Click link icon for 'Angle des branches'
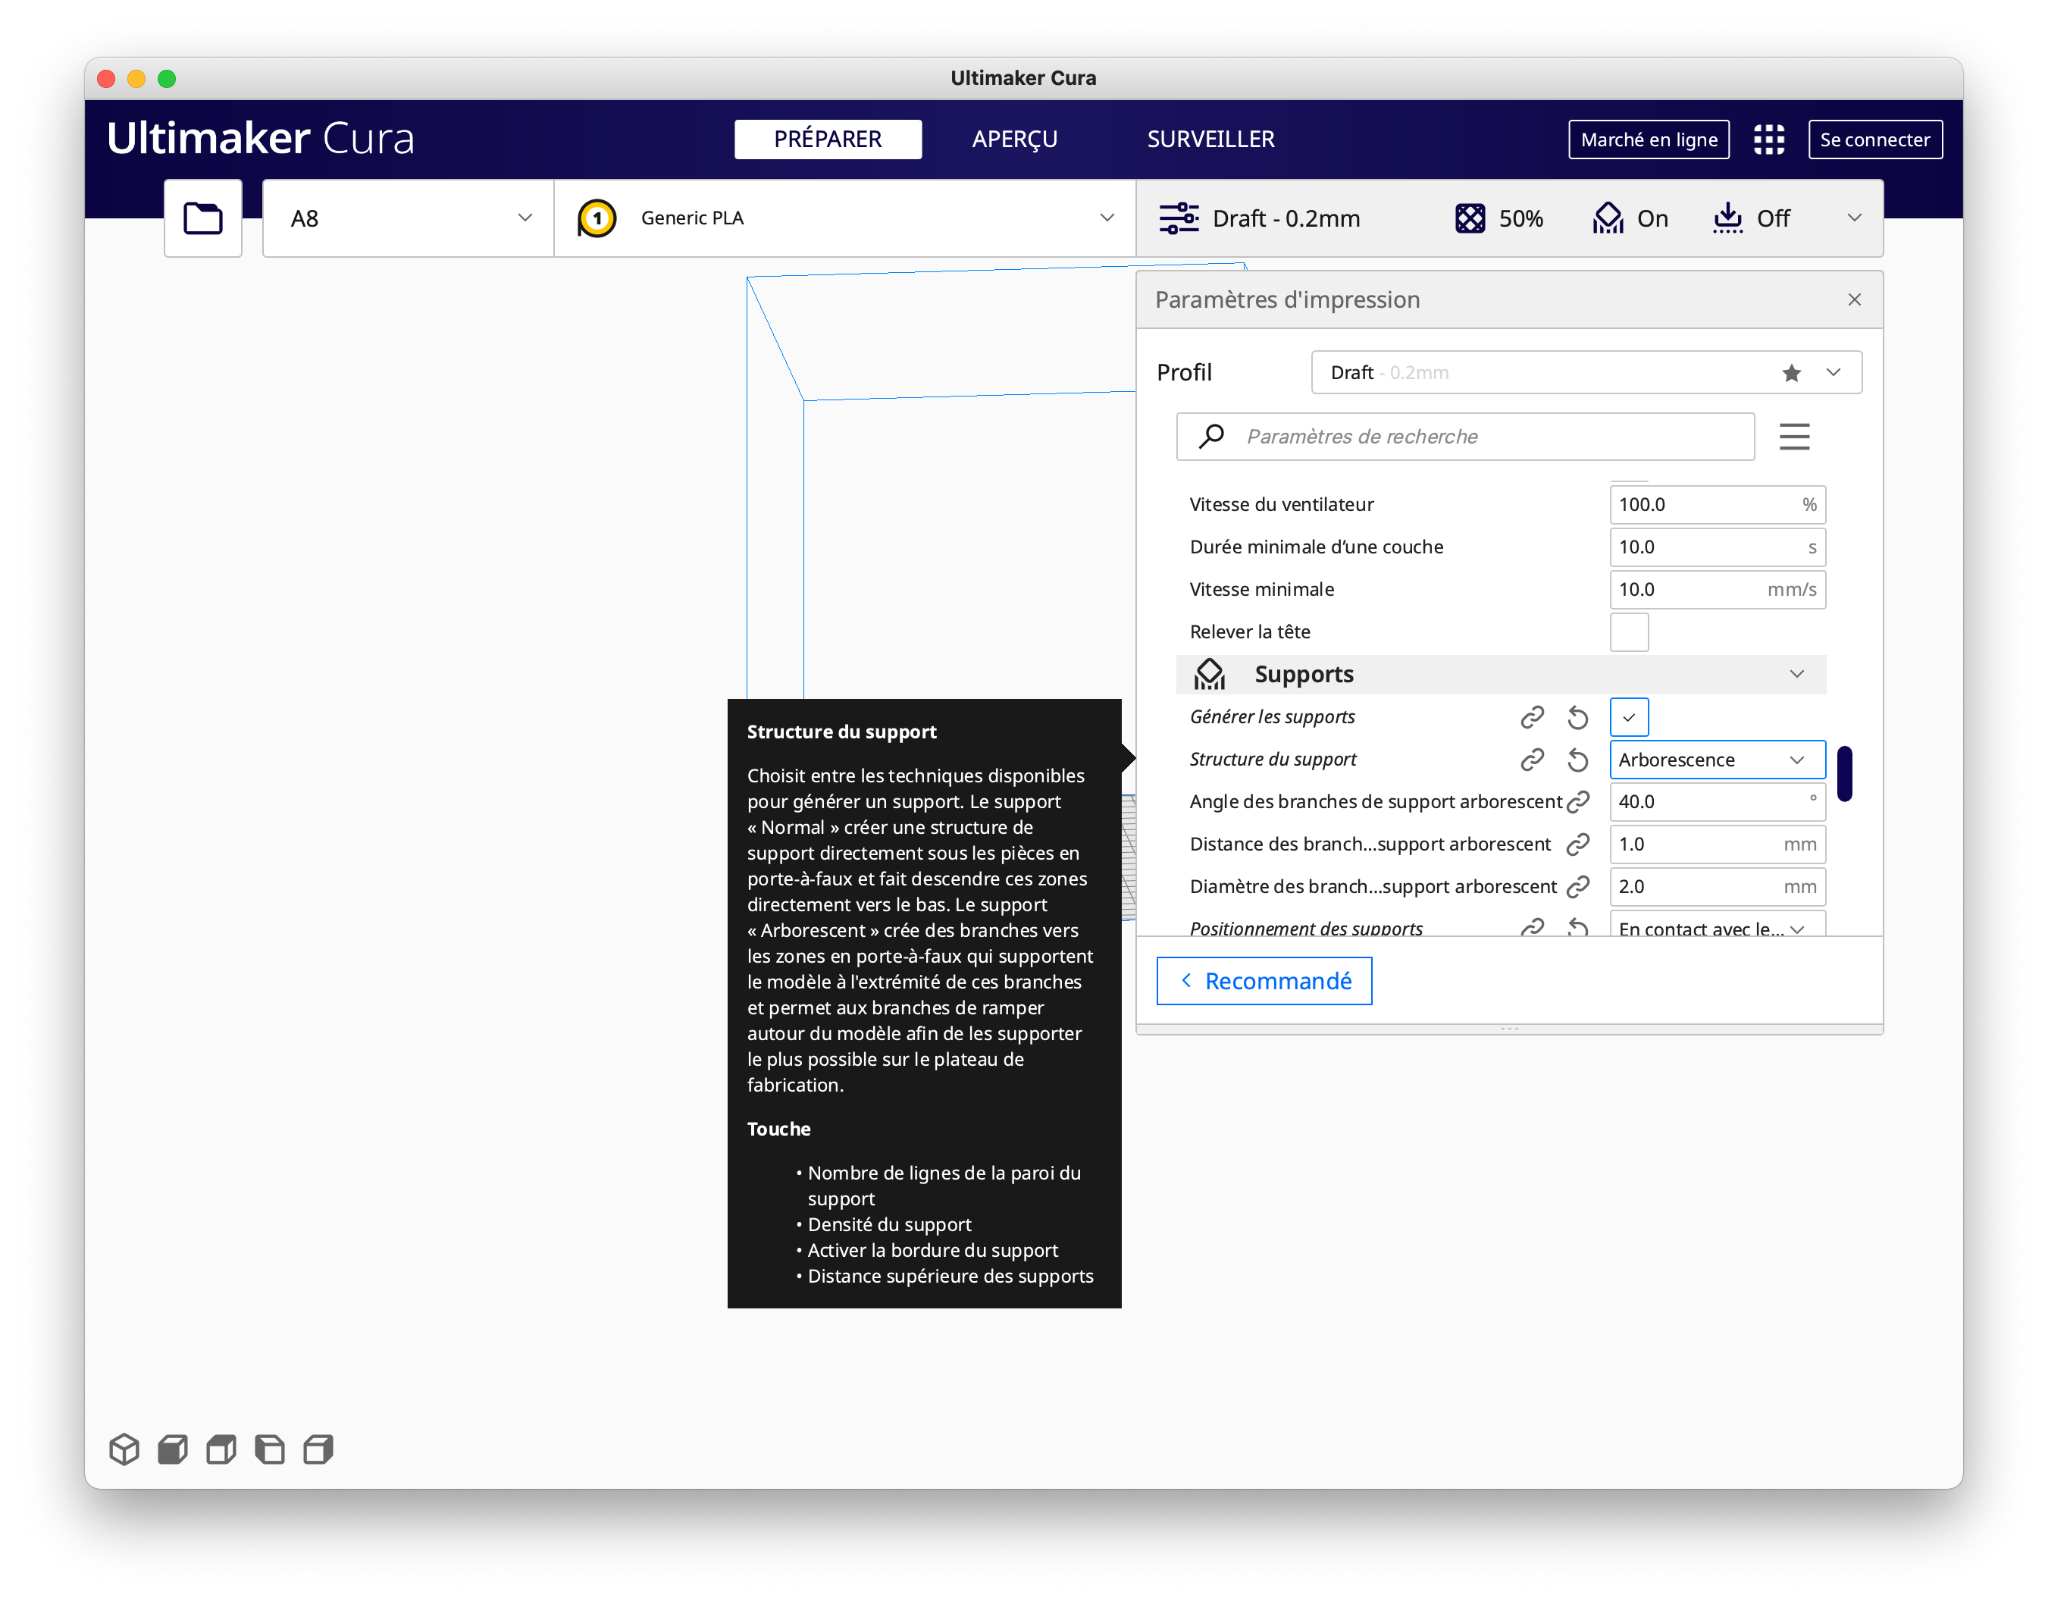This screenshot has height=1601, width=2048. click(1578, 802)
